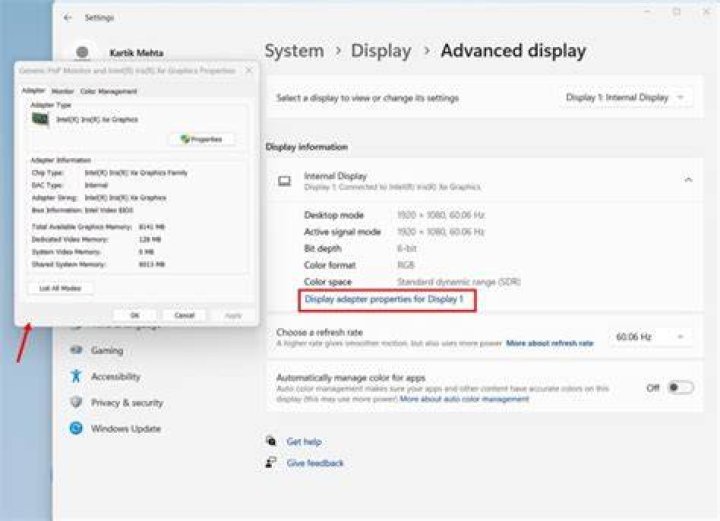Screen dimensions: 720x521
Task: Click the Kartik Mehta account name
Action: (x=136, y=53)
